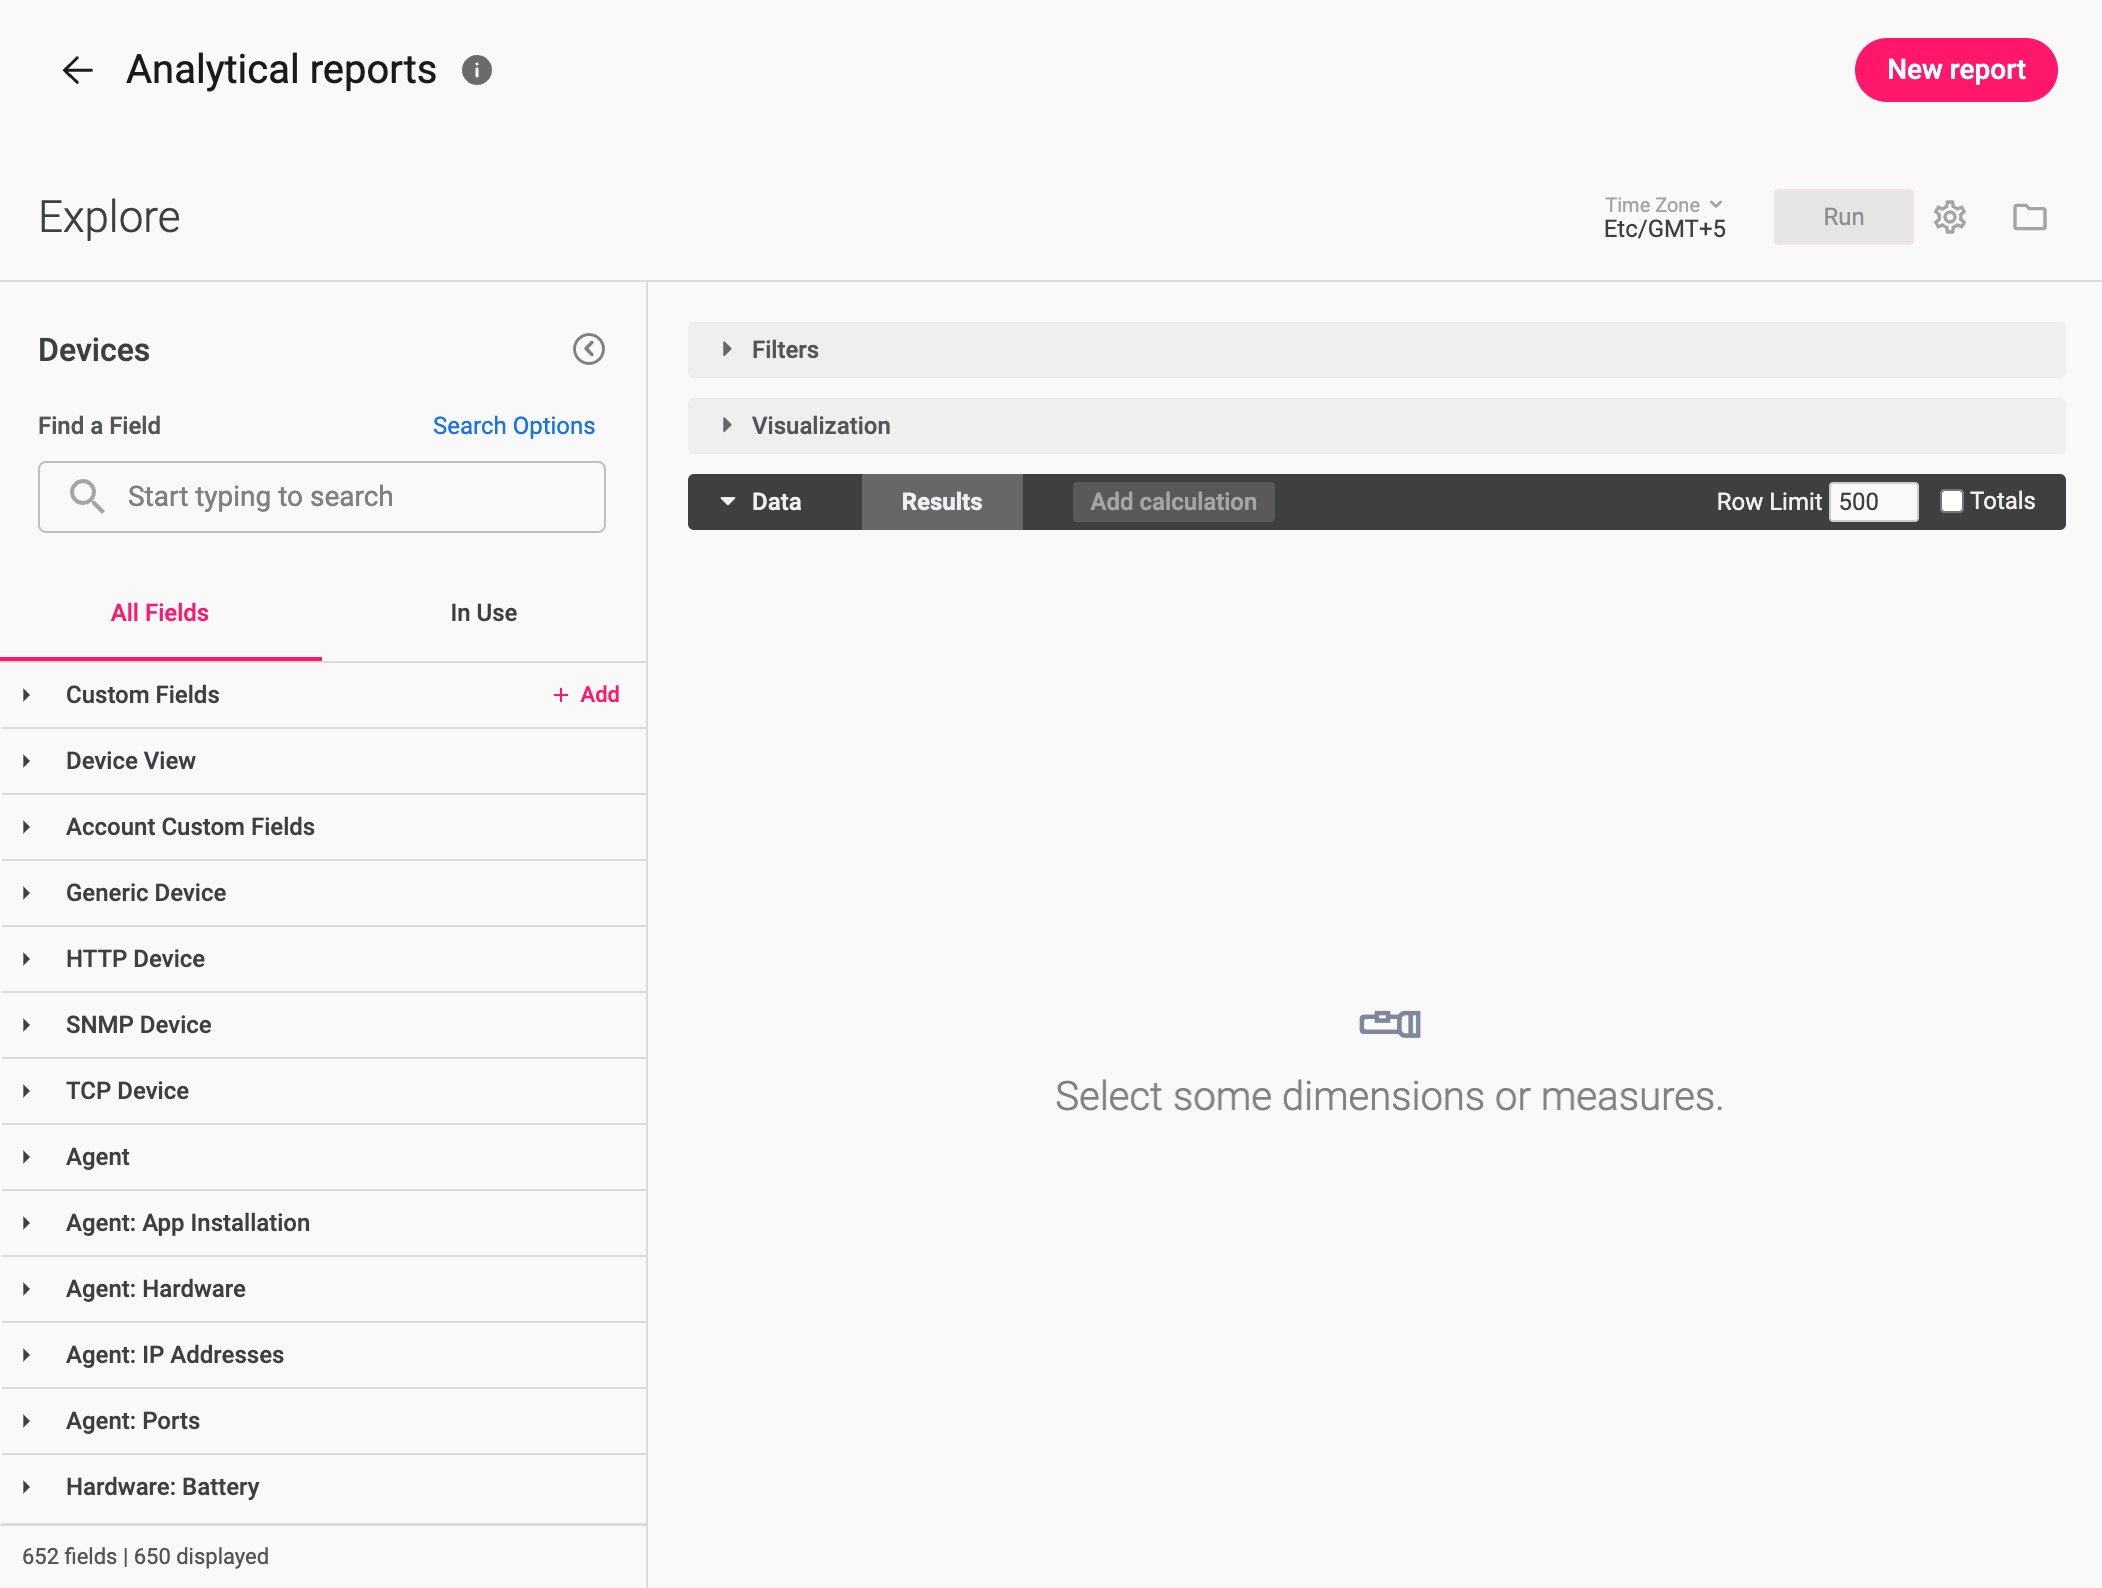Viewport: 2102px width, 1588px height.
Task: Open Explore settings gear
Action: [1949, 217]
